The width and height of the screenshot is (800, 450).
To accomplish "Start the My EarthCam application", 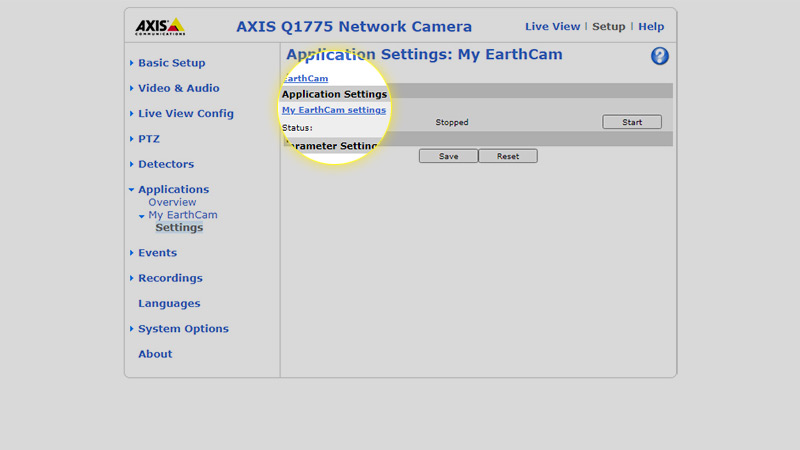I will click(x=632, y=122).
